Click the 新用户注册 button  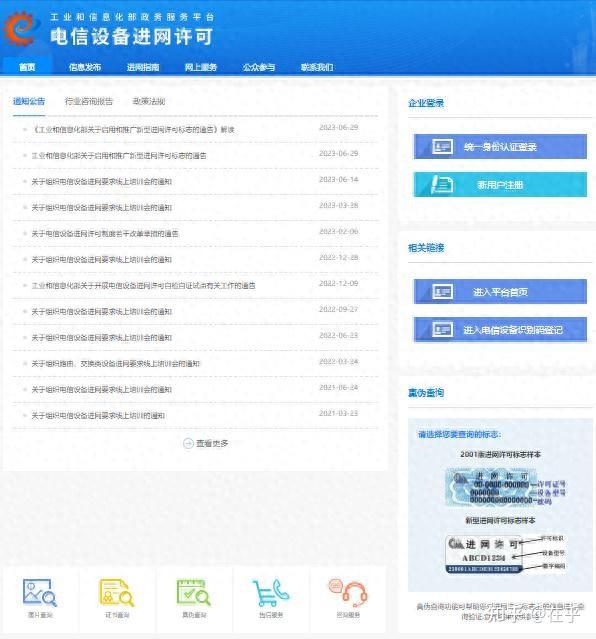click(500, 185)
